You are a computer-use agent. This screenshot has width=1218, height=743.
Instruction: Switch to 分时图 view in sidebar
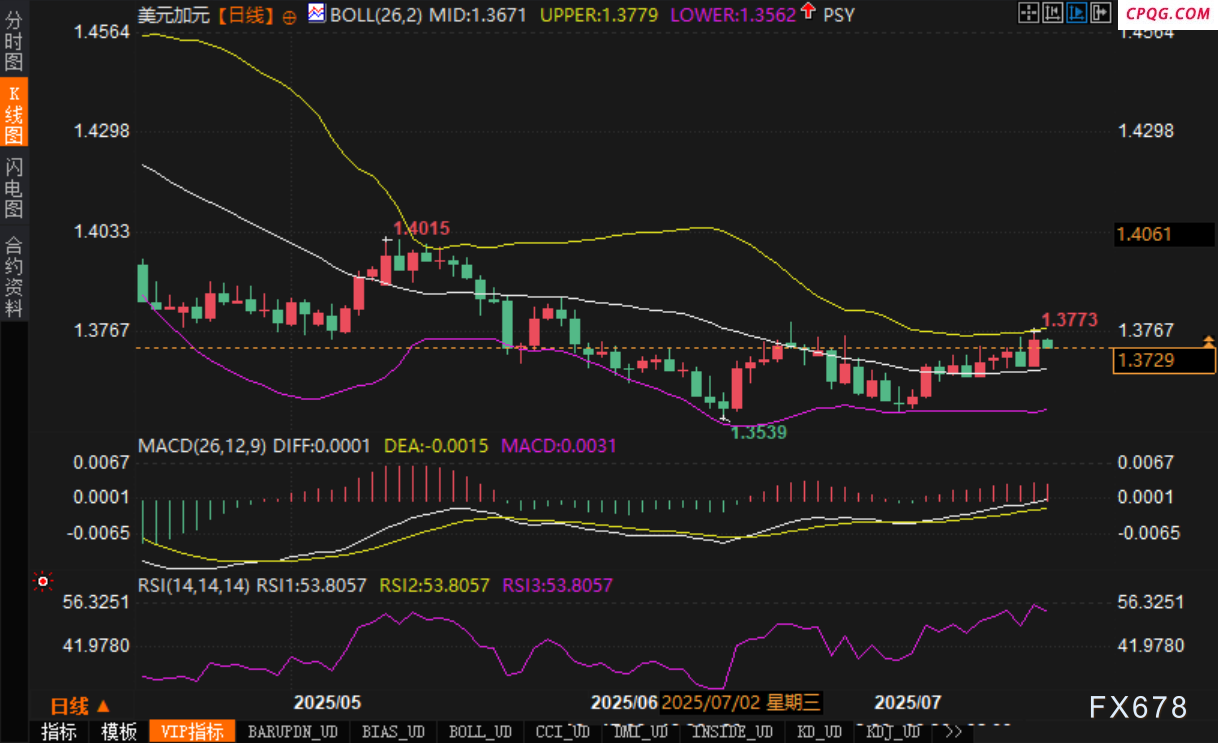(14, 40)
